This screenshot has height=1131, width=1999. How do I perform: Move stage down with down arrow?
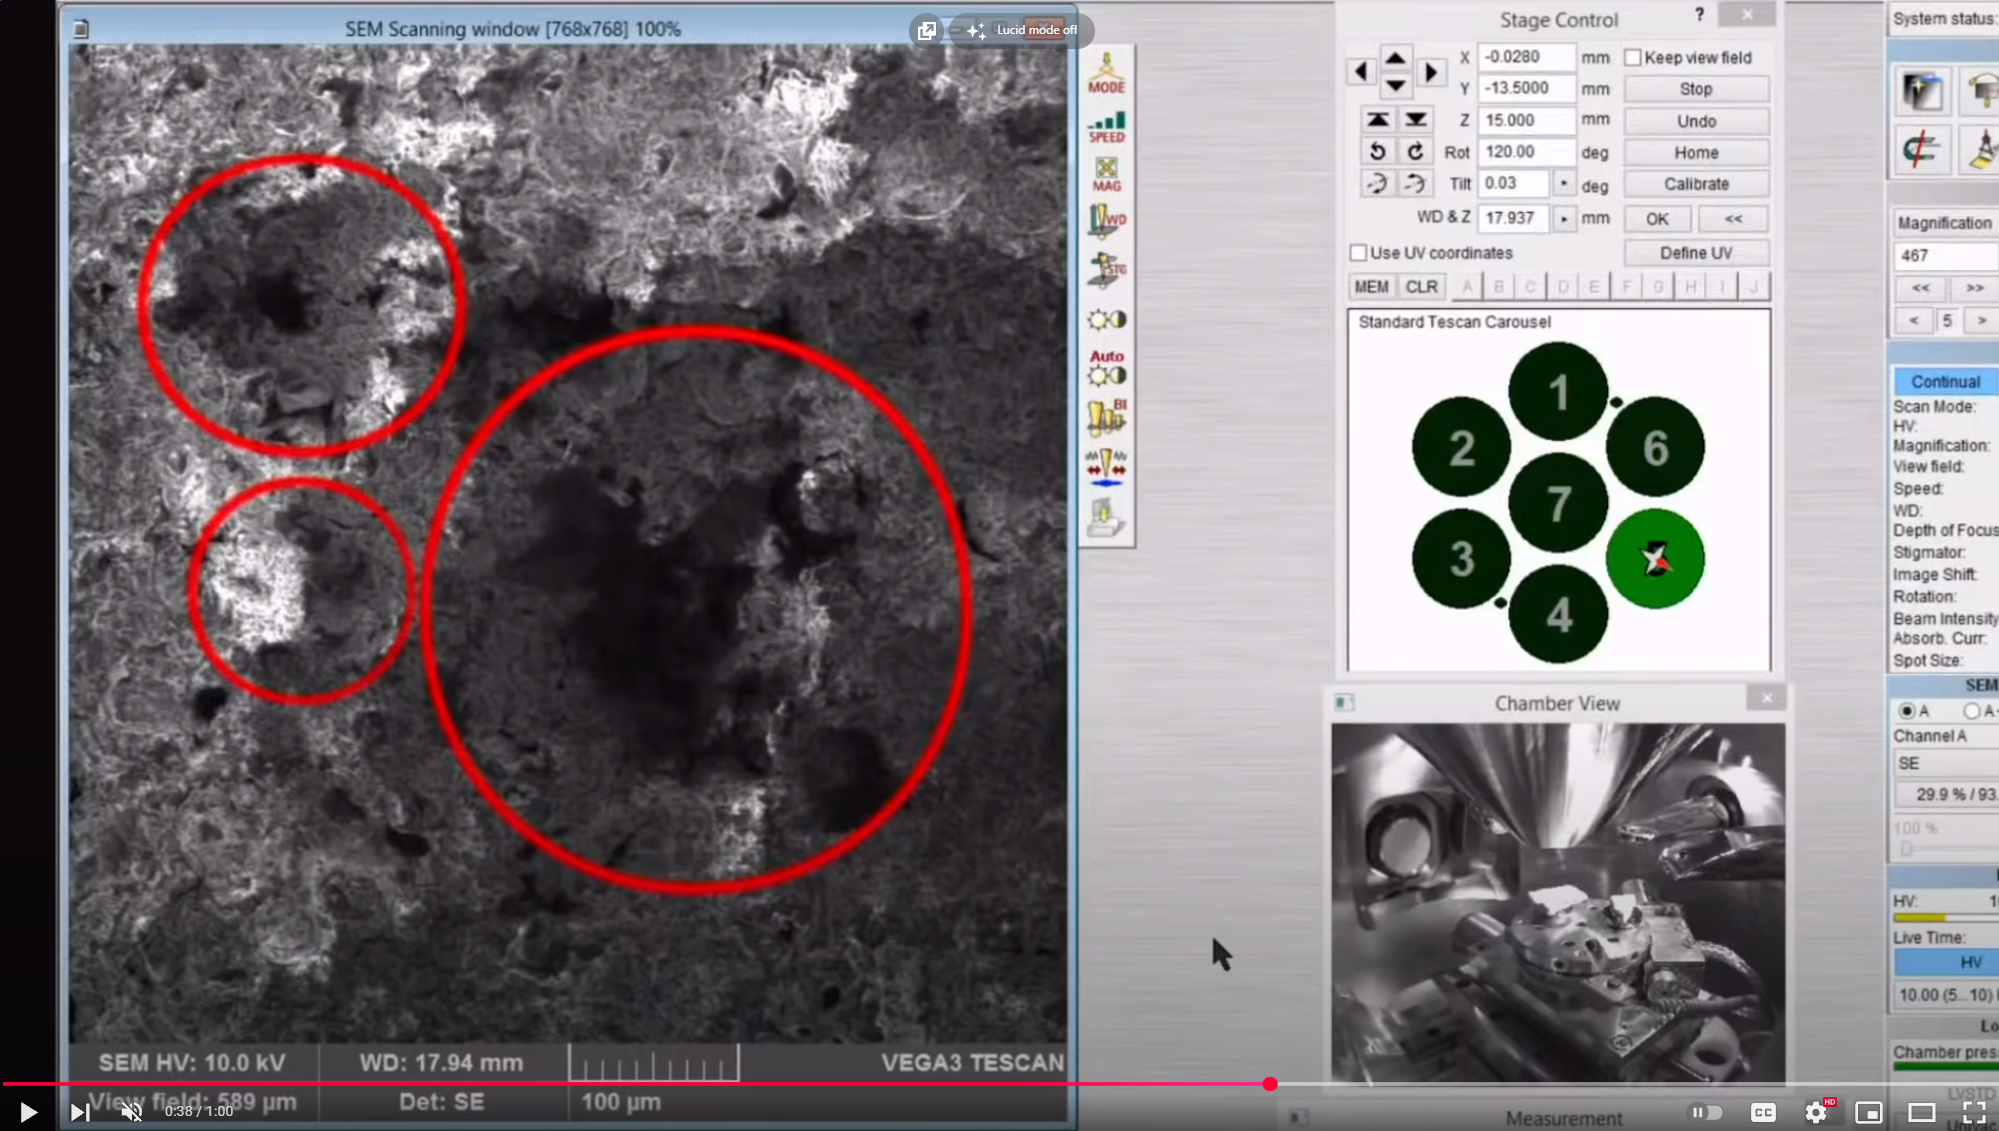[1395, 86]
